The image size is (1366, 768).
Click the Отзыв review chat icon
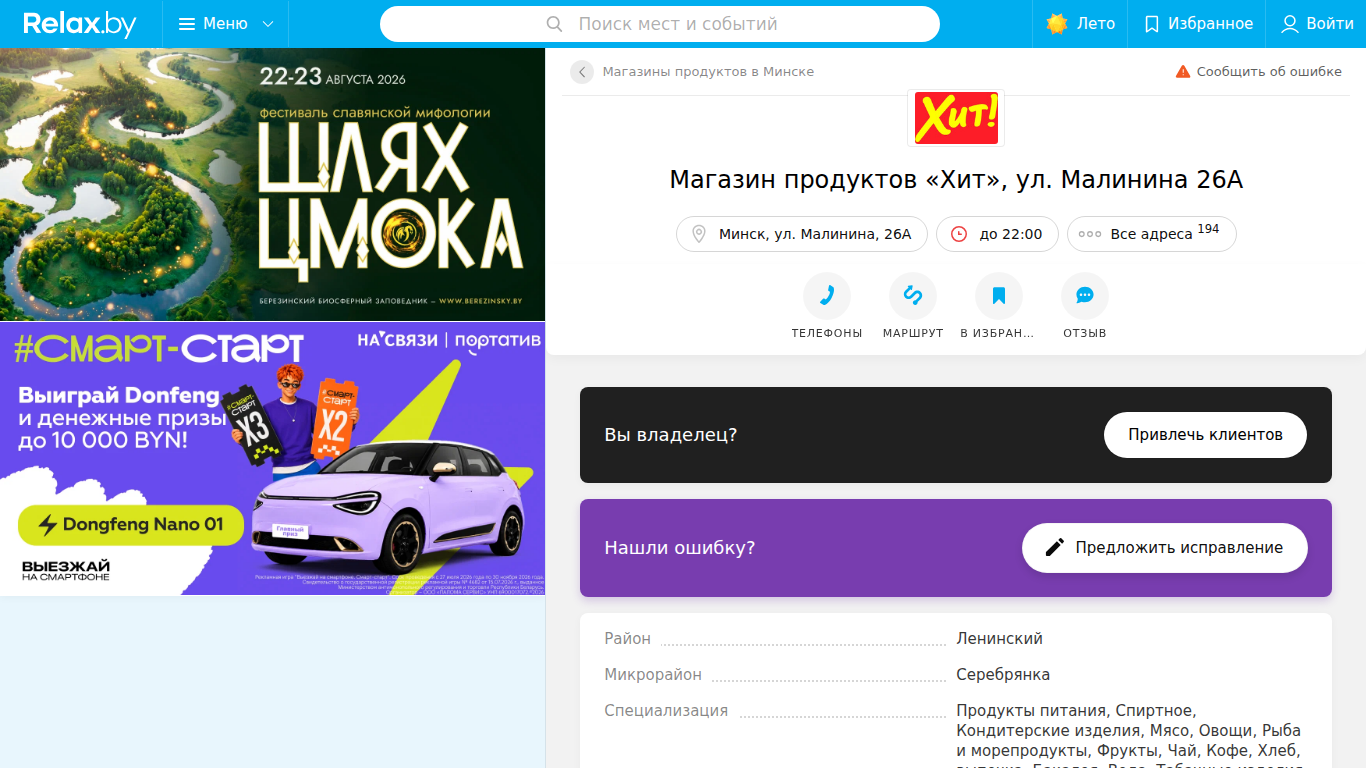tap(1085, 296)
